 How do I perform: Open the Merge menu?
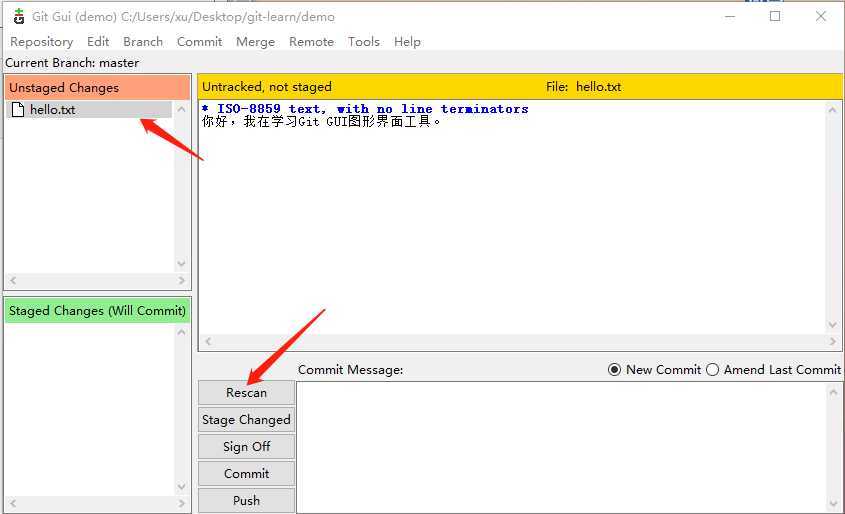click(255, 41)
